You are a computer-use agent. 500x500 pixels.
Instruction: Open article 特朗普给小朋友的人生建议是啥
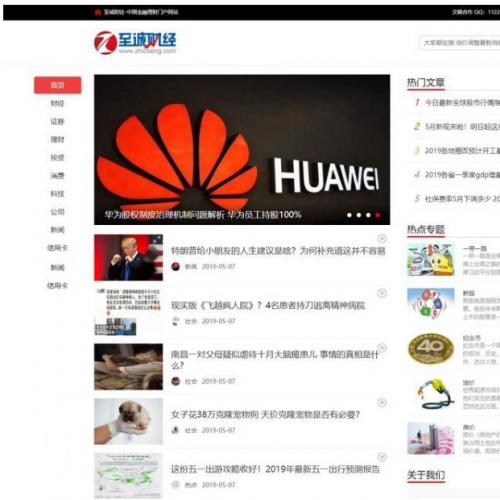click(x=278, y=251)
